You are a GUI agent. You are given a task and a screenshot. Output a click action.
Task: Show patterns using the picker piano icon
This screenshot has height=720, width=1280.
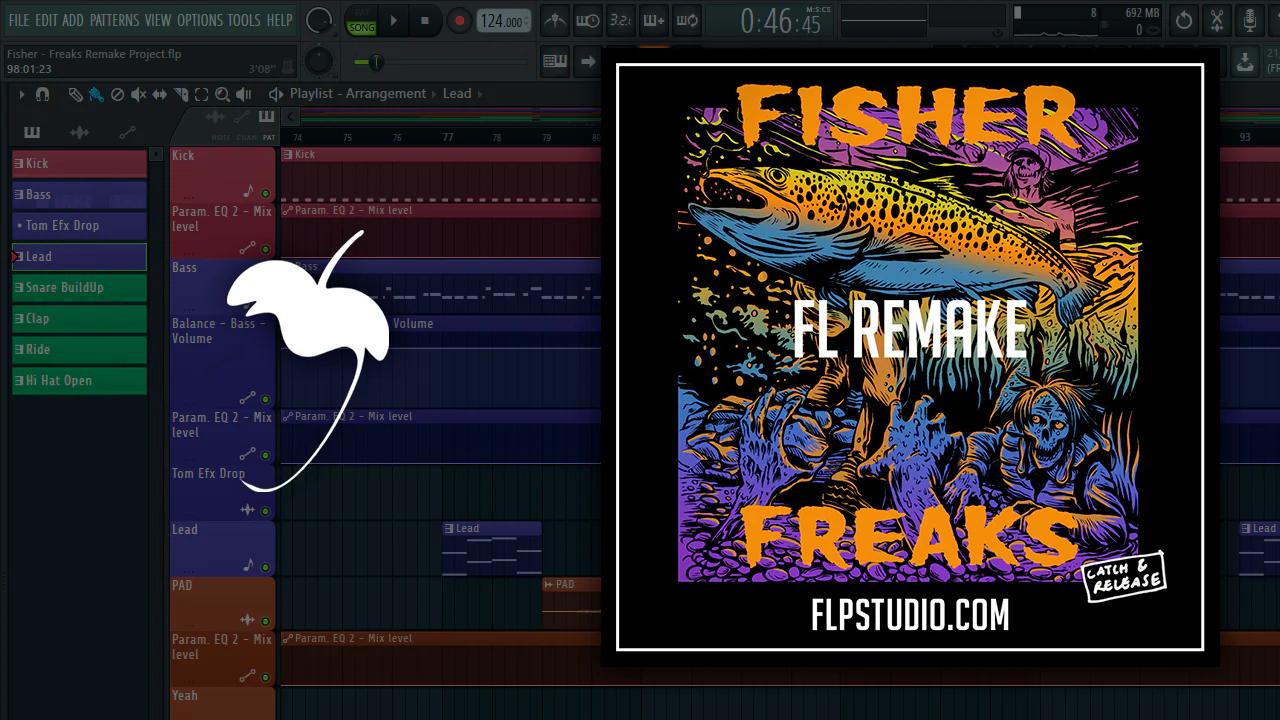tap(32, 132)
